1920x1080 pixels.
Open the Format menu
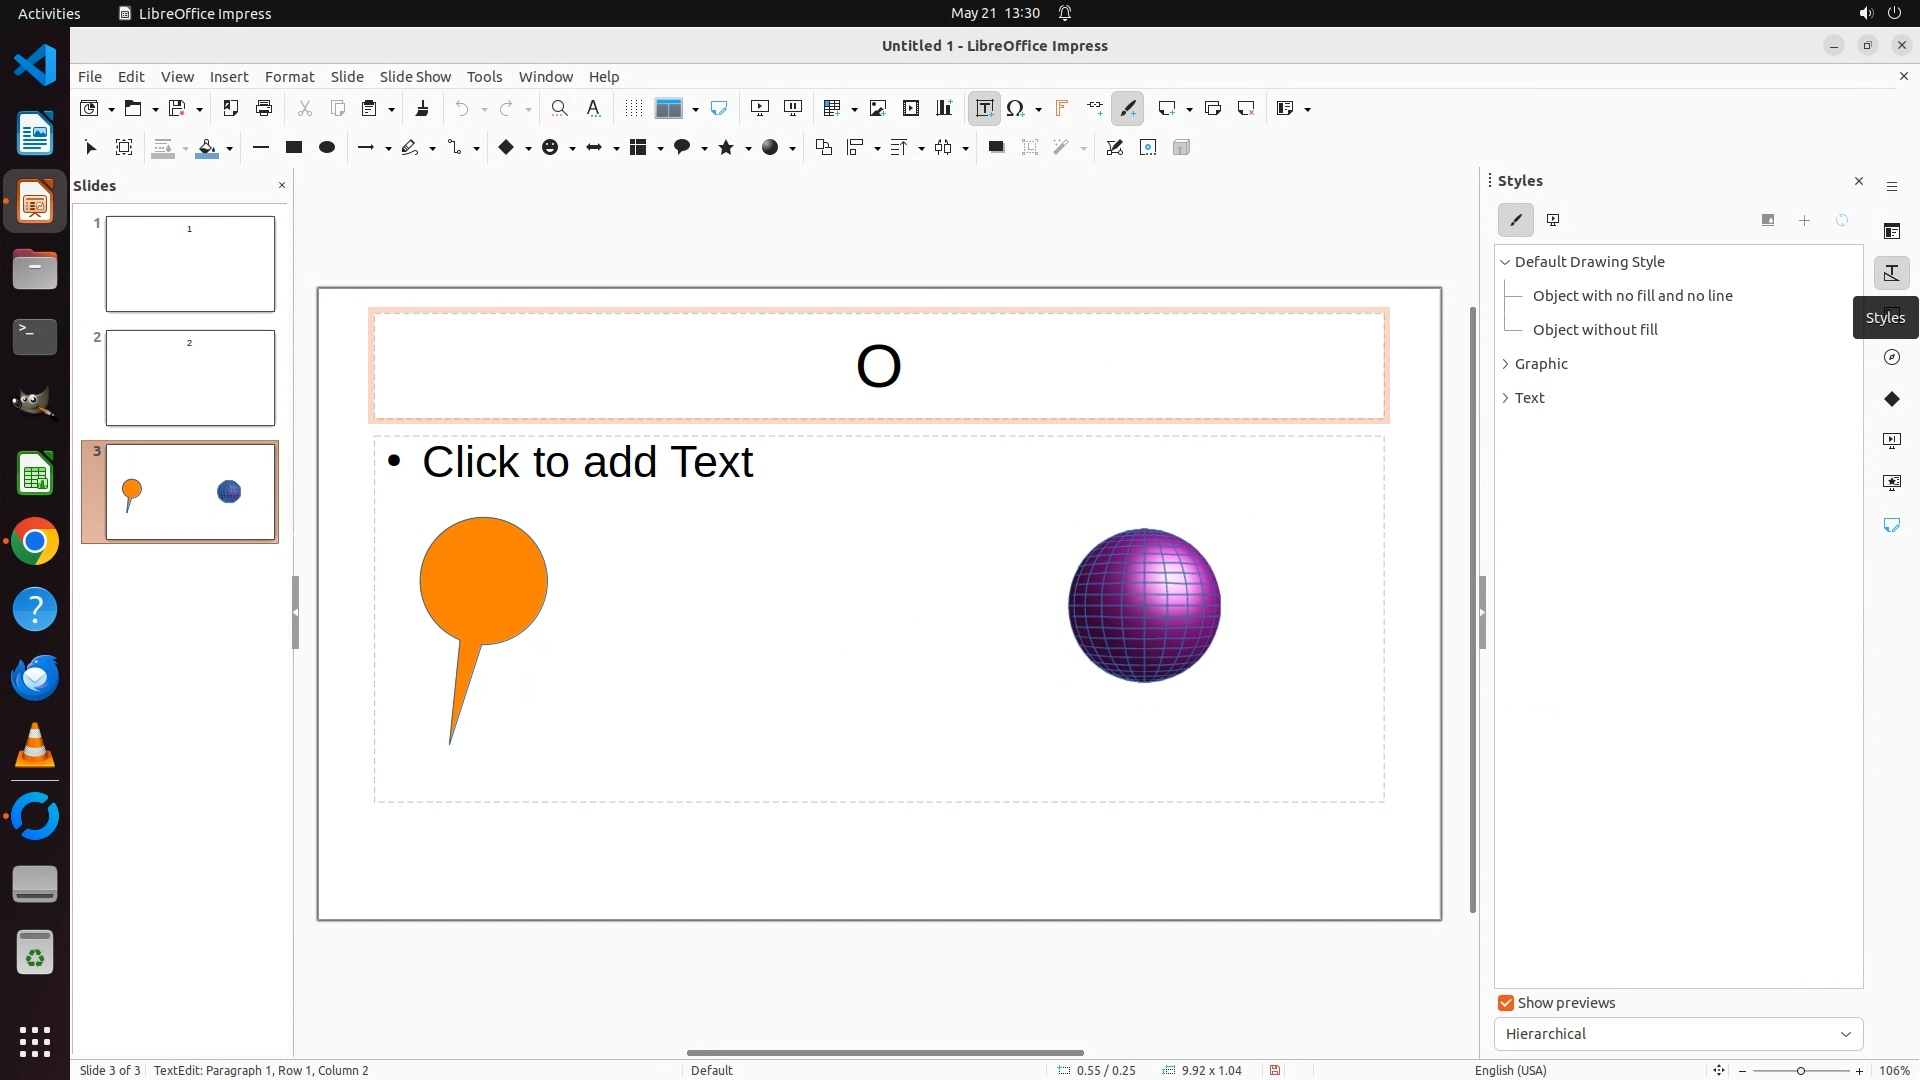coord(289,77)
